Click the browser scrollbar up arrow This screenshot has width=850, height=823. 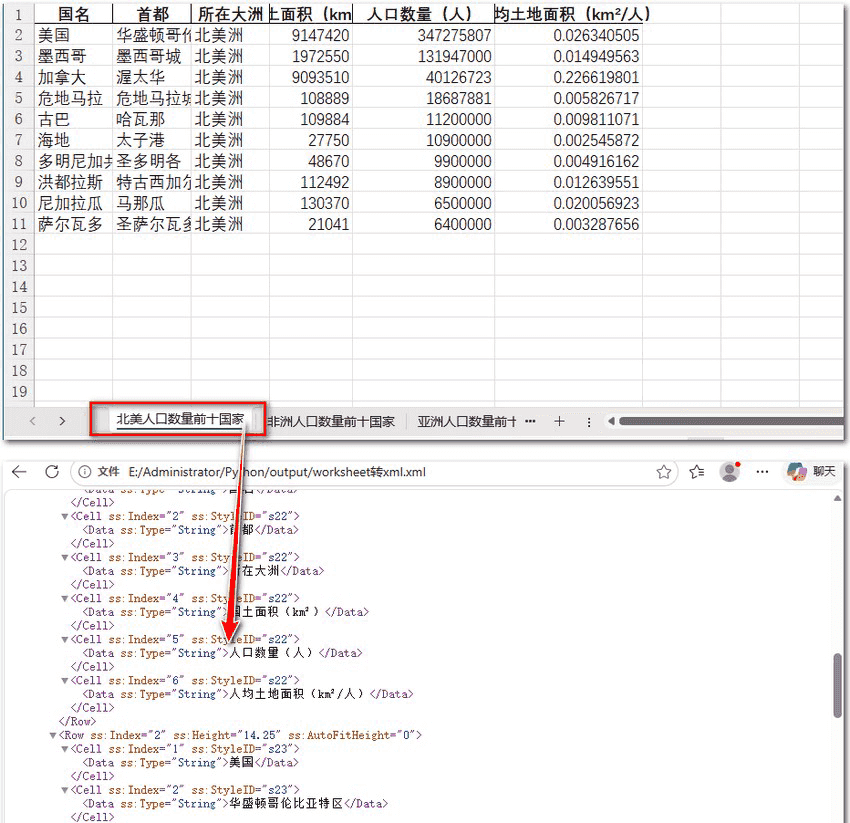tap(838, 498)
